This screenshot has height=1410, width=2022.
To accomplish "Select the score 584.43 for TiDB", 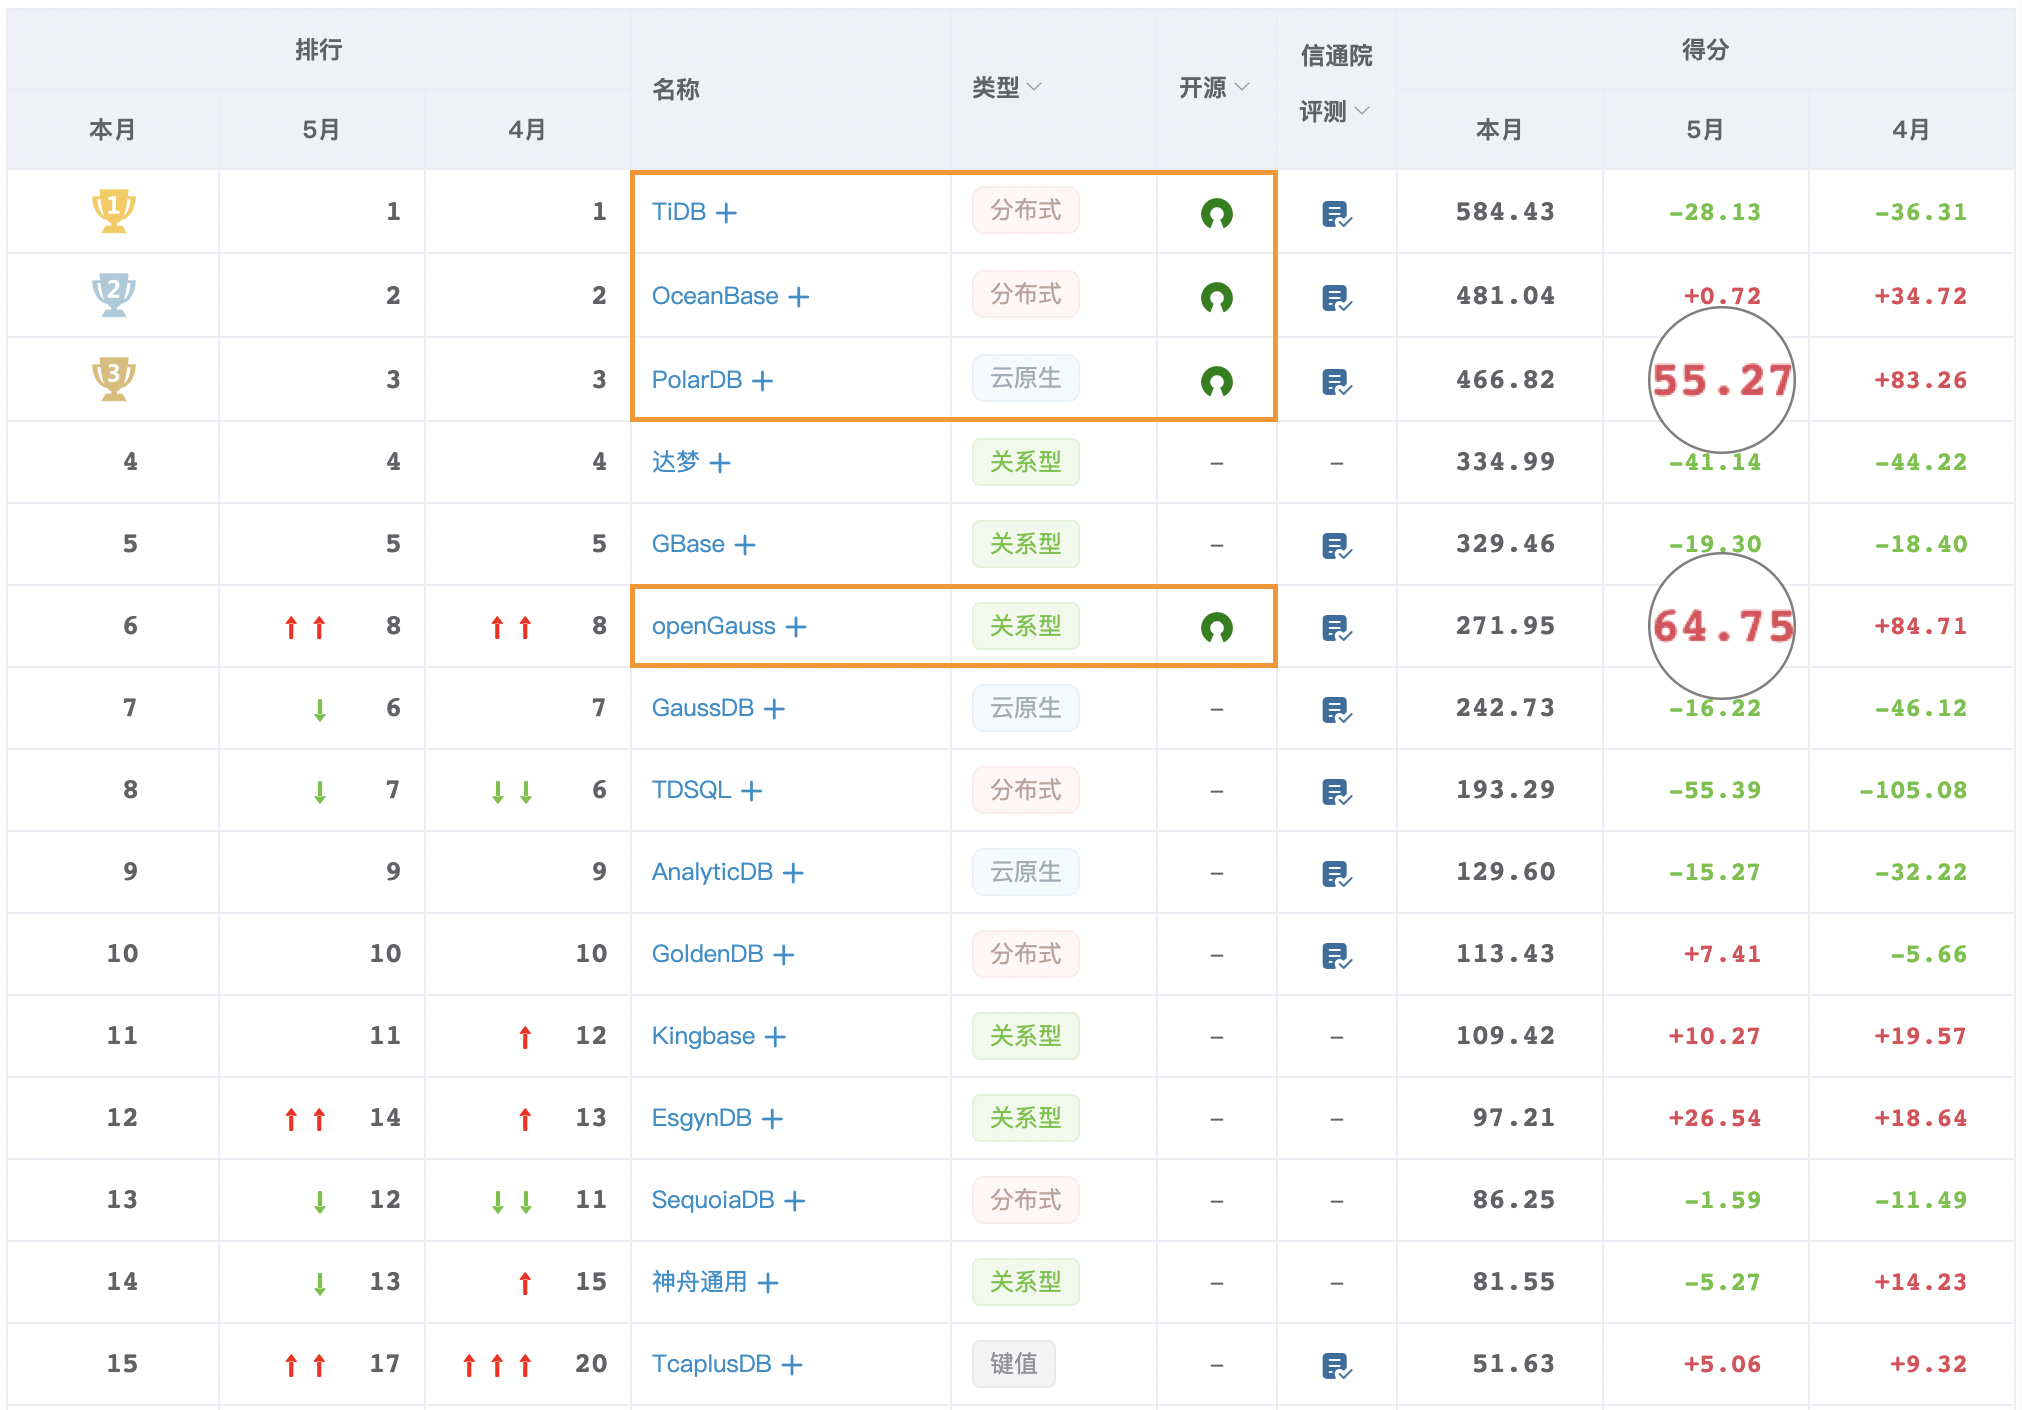I will tap(1505, 212).
